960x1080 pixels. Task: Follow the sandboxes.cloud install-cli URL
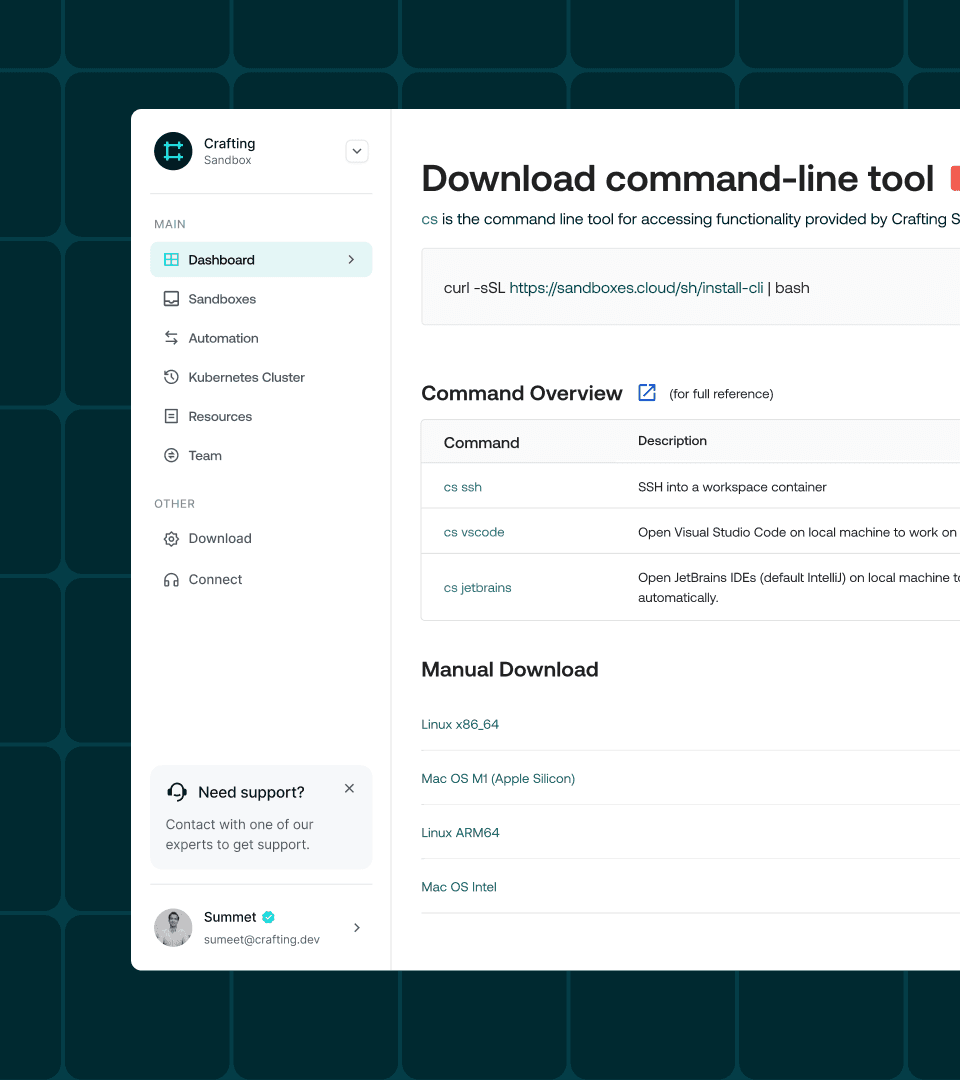click(x=636, y=288)
